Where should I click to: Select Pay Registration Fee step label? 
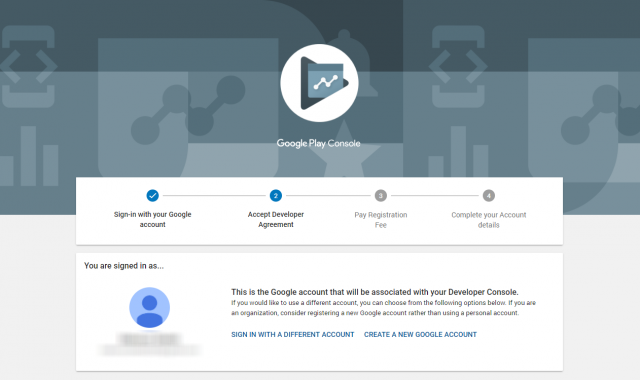380,220
